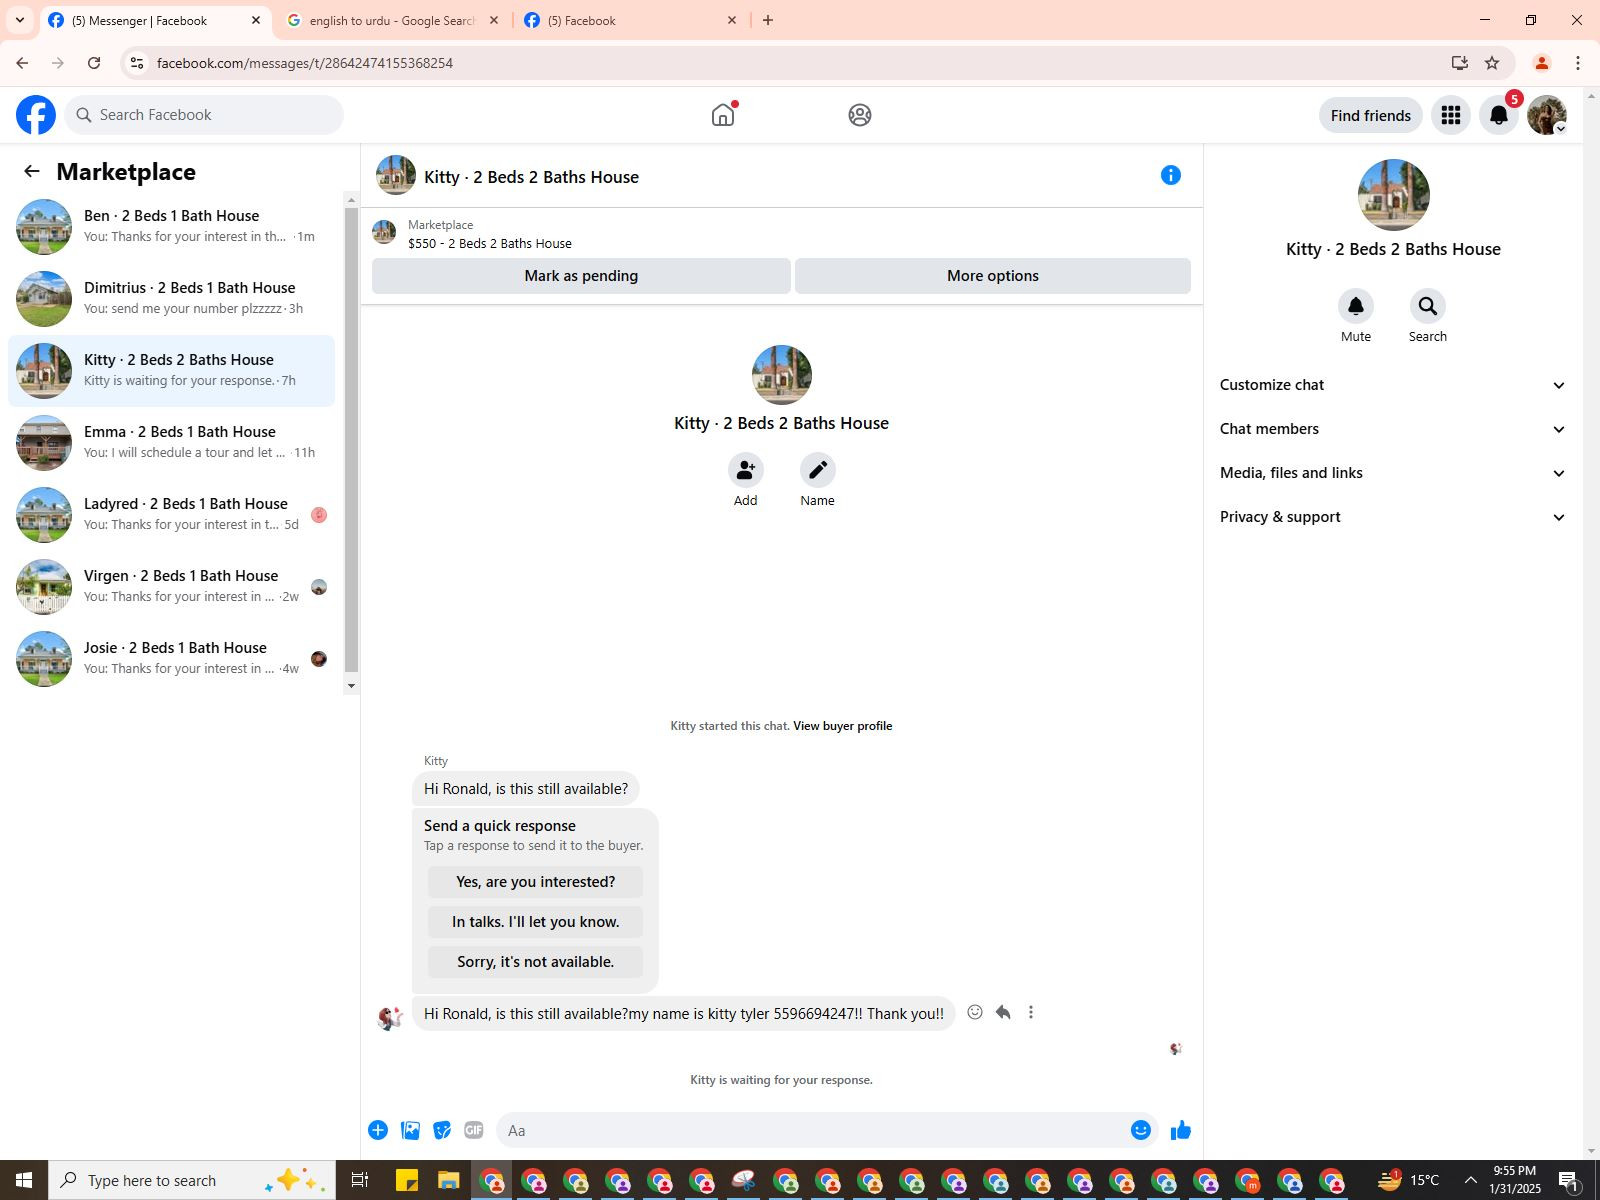Open Emma · 2 Beds 1 Bath House chat

tap(172, 443)
